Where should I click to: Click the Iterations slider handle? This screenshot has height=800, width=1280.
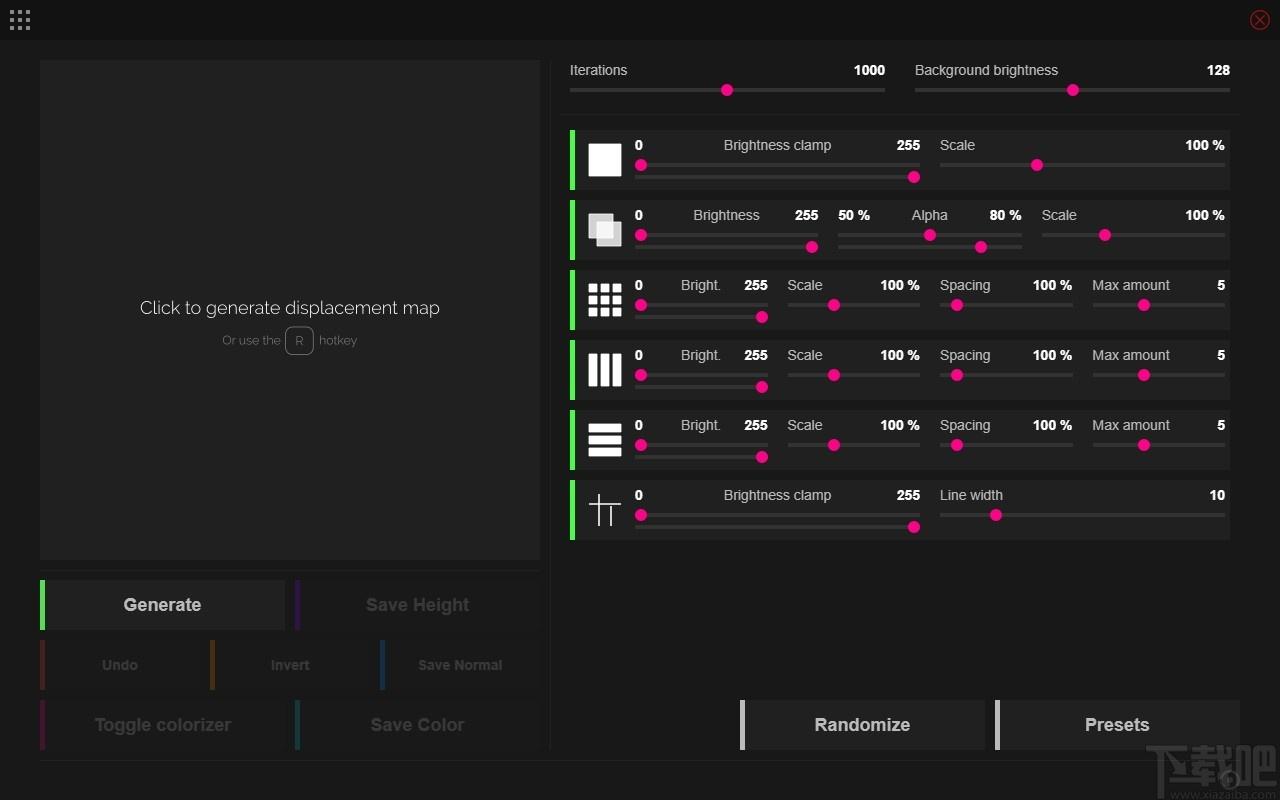tap(727, 90)
